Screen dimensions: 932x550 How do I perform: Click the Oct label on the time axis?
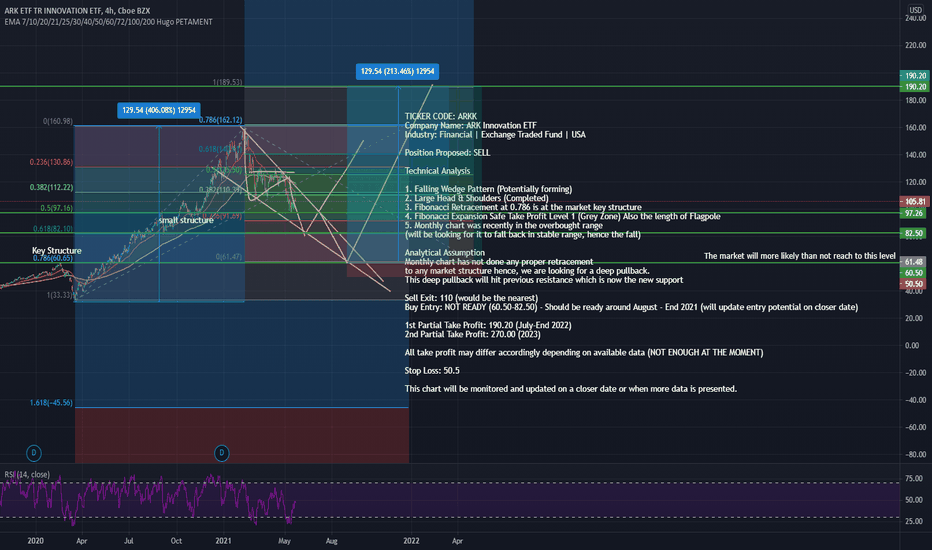pyautogui.click(x=176, y=541)
